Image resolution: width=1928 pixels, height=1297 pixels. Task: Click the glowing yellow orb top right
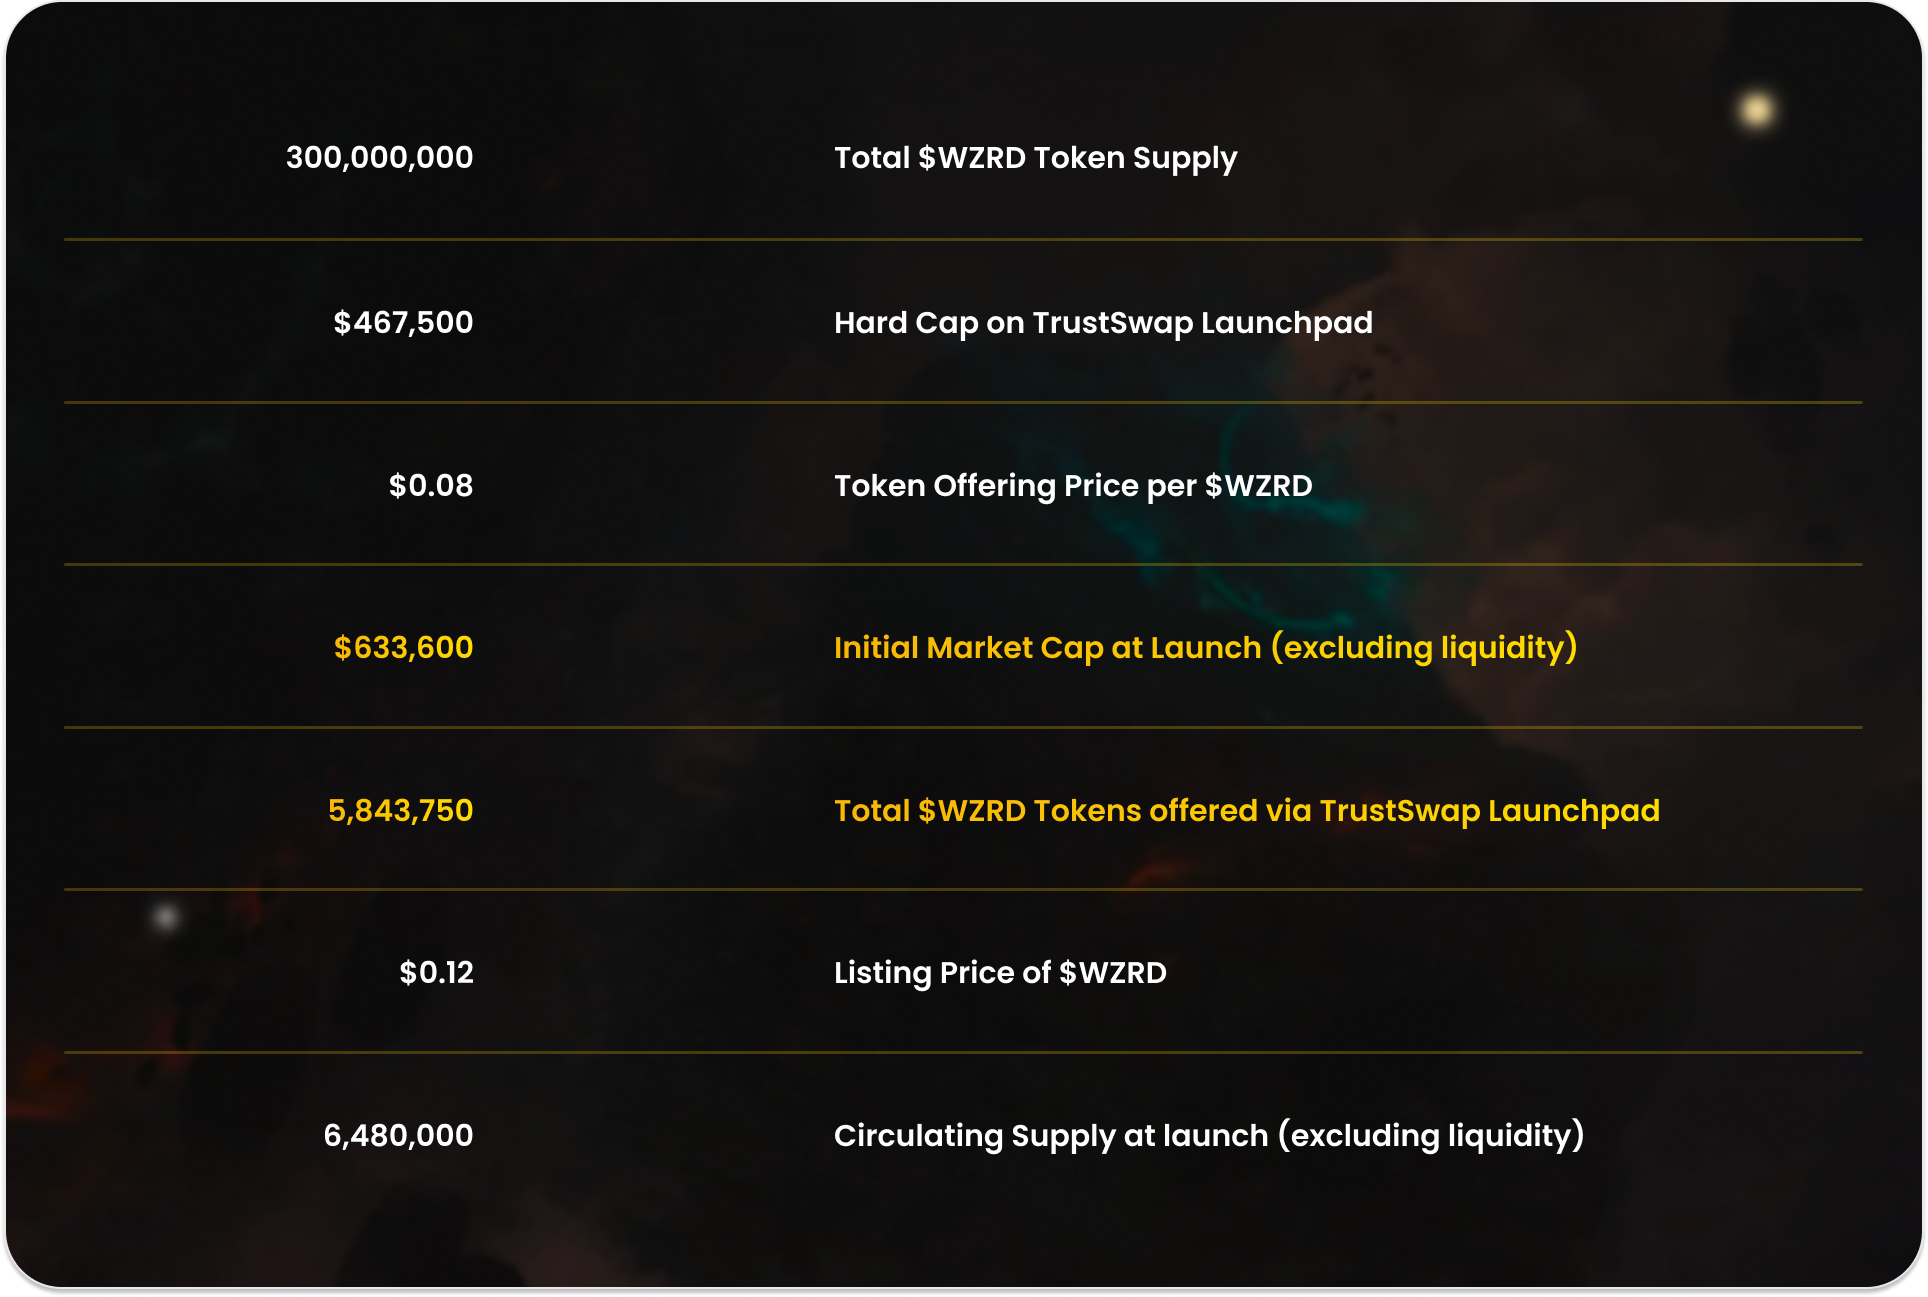pyautogui.click(x=1756, y=109)
